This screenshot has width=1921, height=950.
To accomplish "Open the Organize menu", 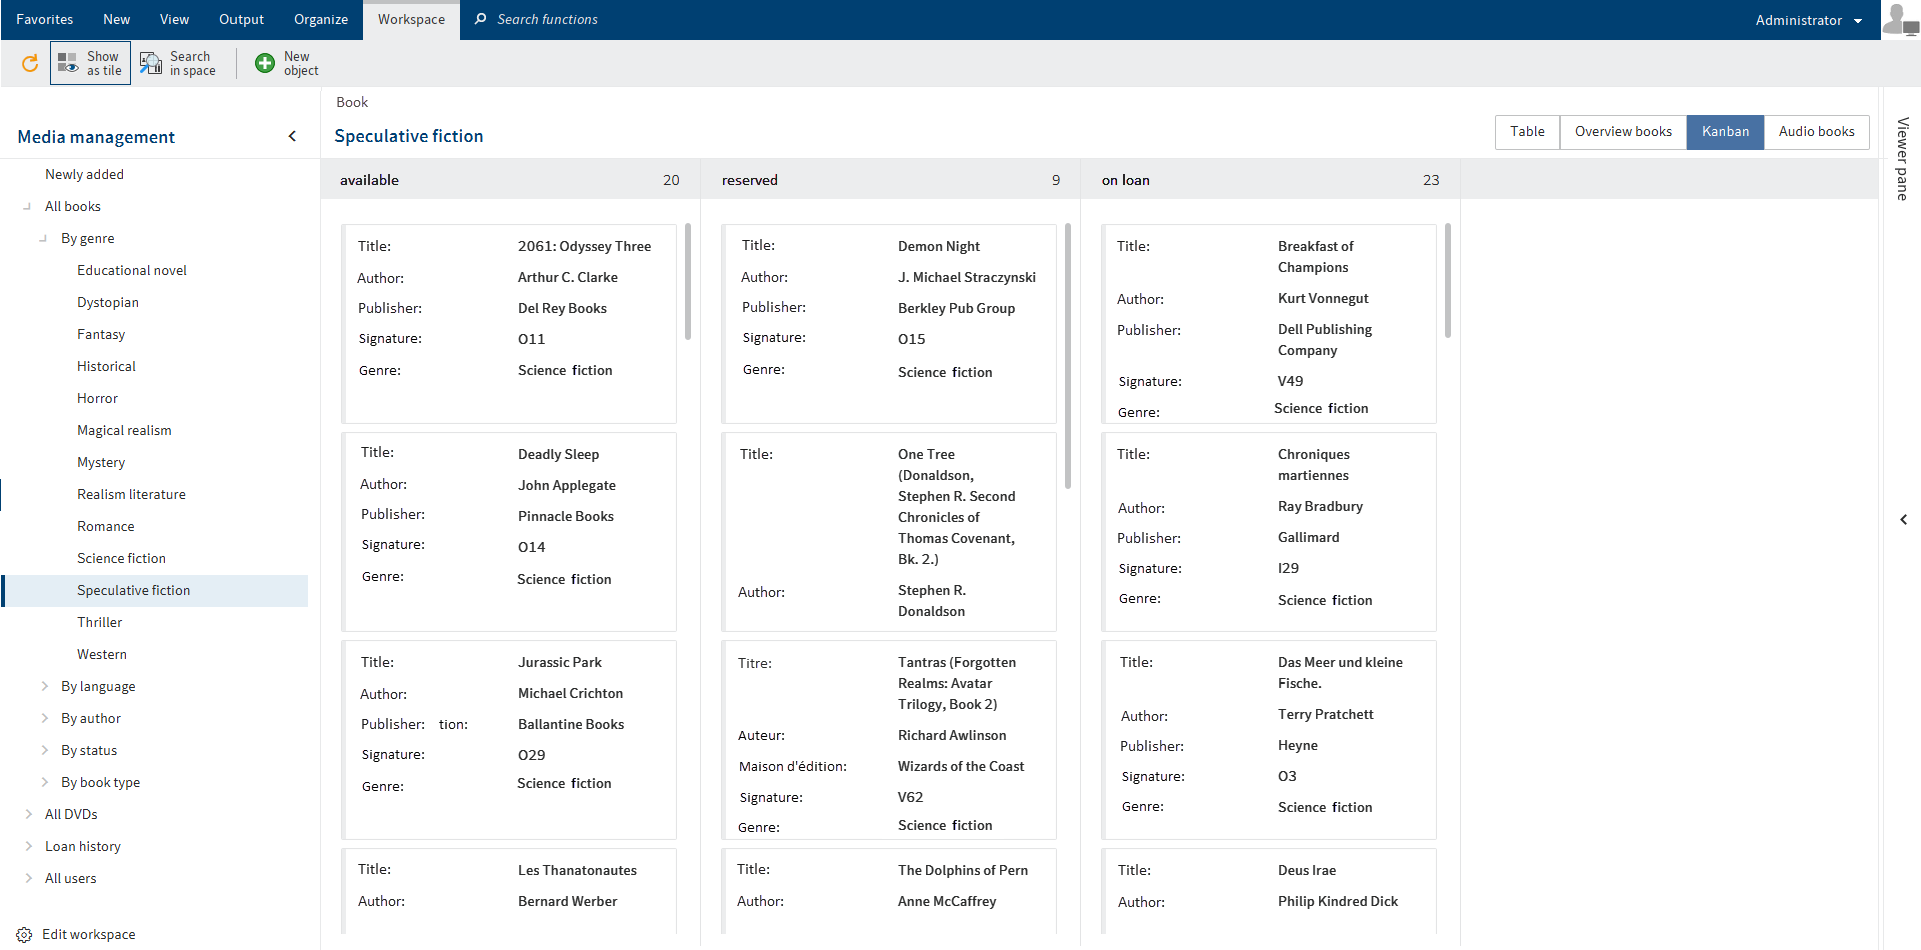I will pyautogui.click(x=320, y=19).
